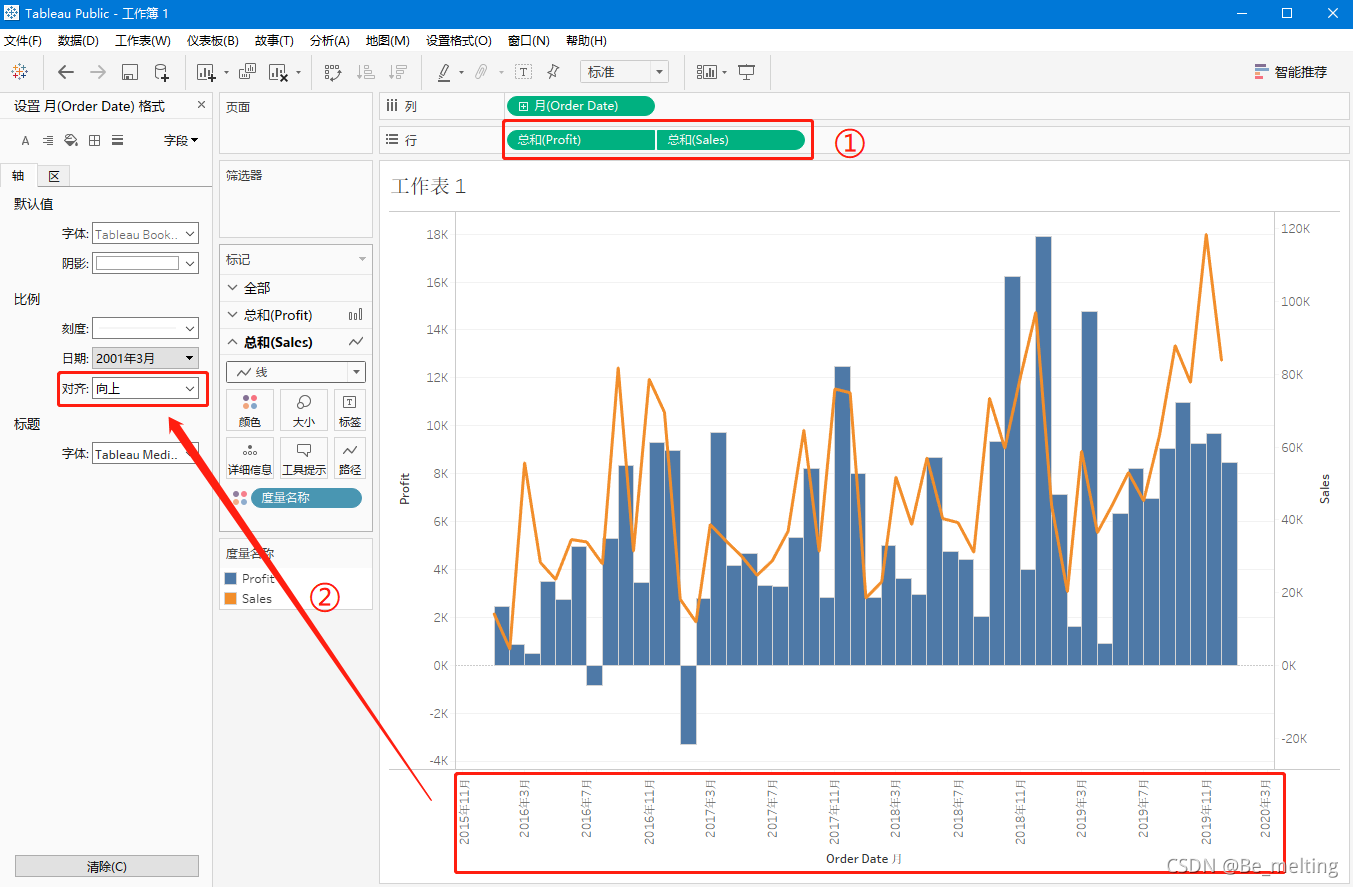
Task: Save the workbook with disk icon
Action: click(129, 72)
